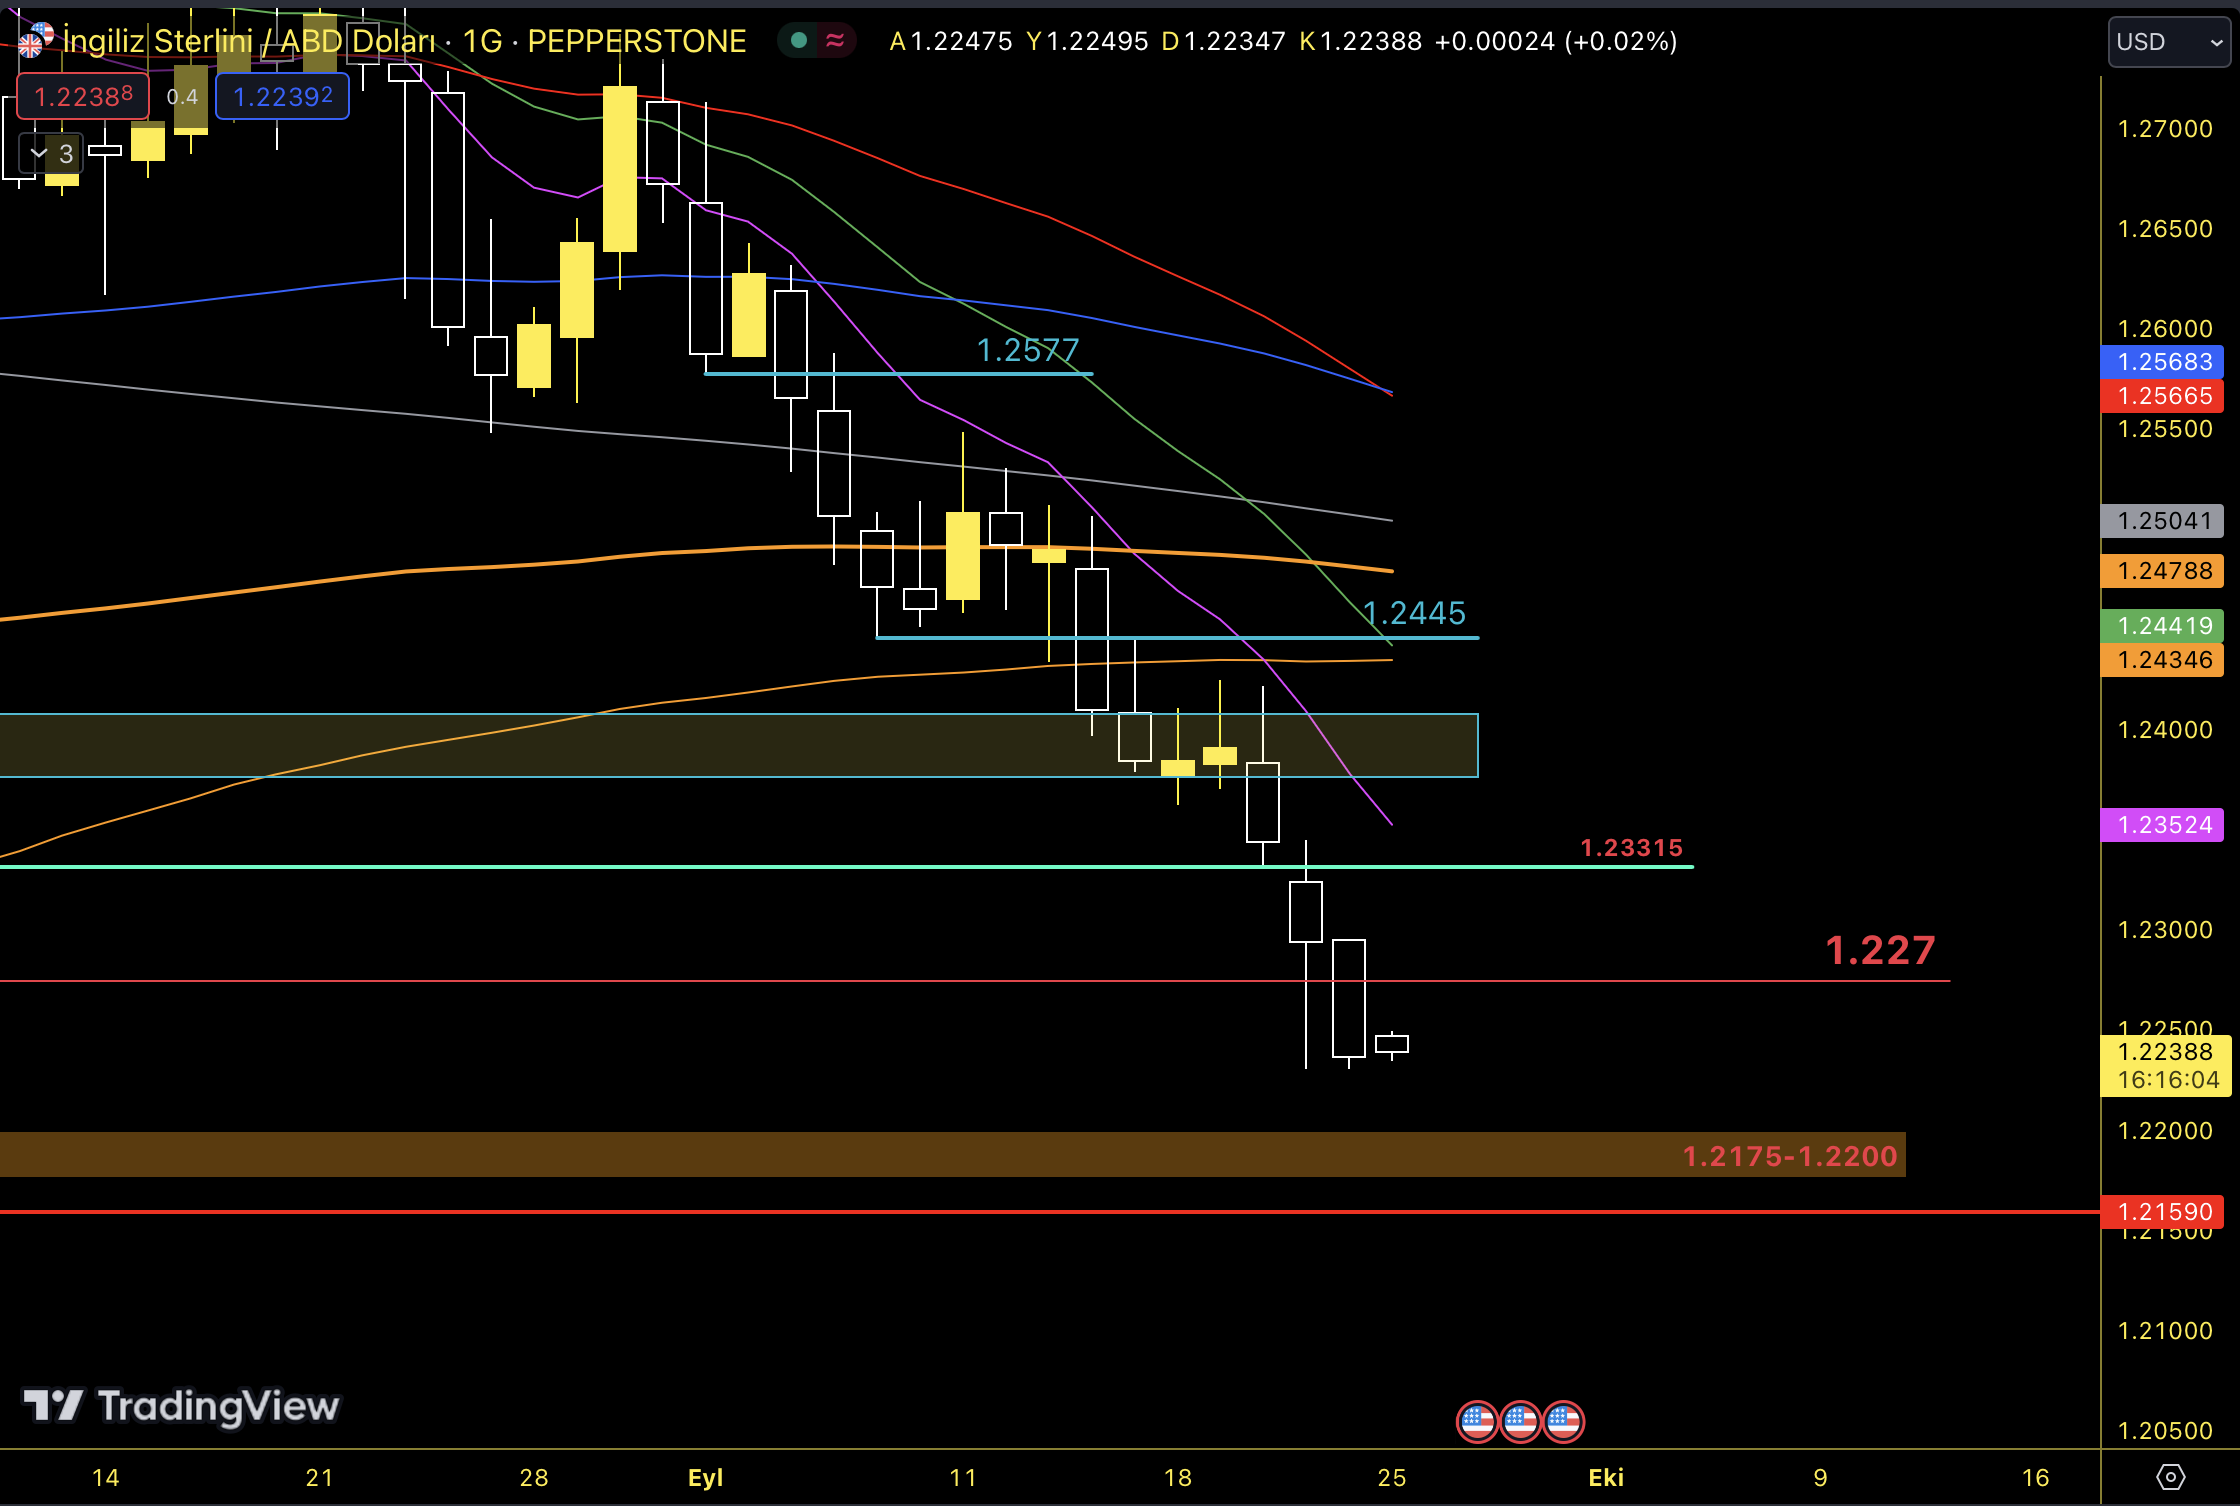Collapse the indicator legend showing 3
The height and width of the screenshot is (1506, 2240).
pyautogui.click(x=52, y=154)
